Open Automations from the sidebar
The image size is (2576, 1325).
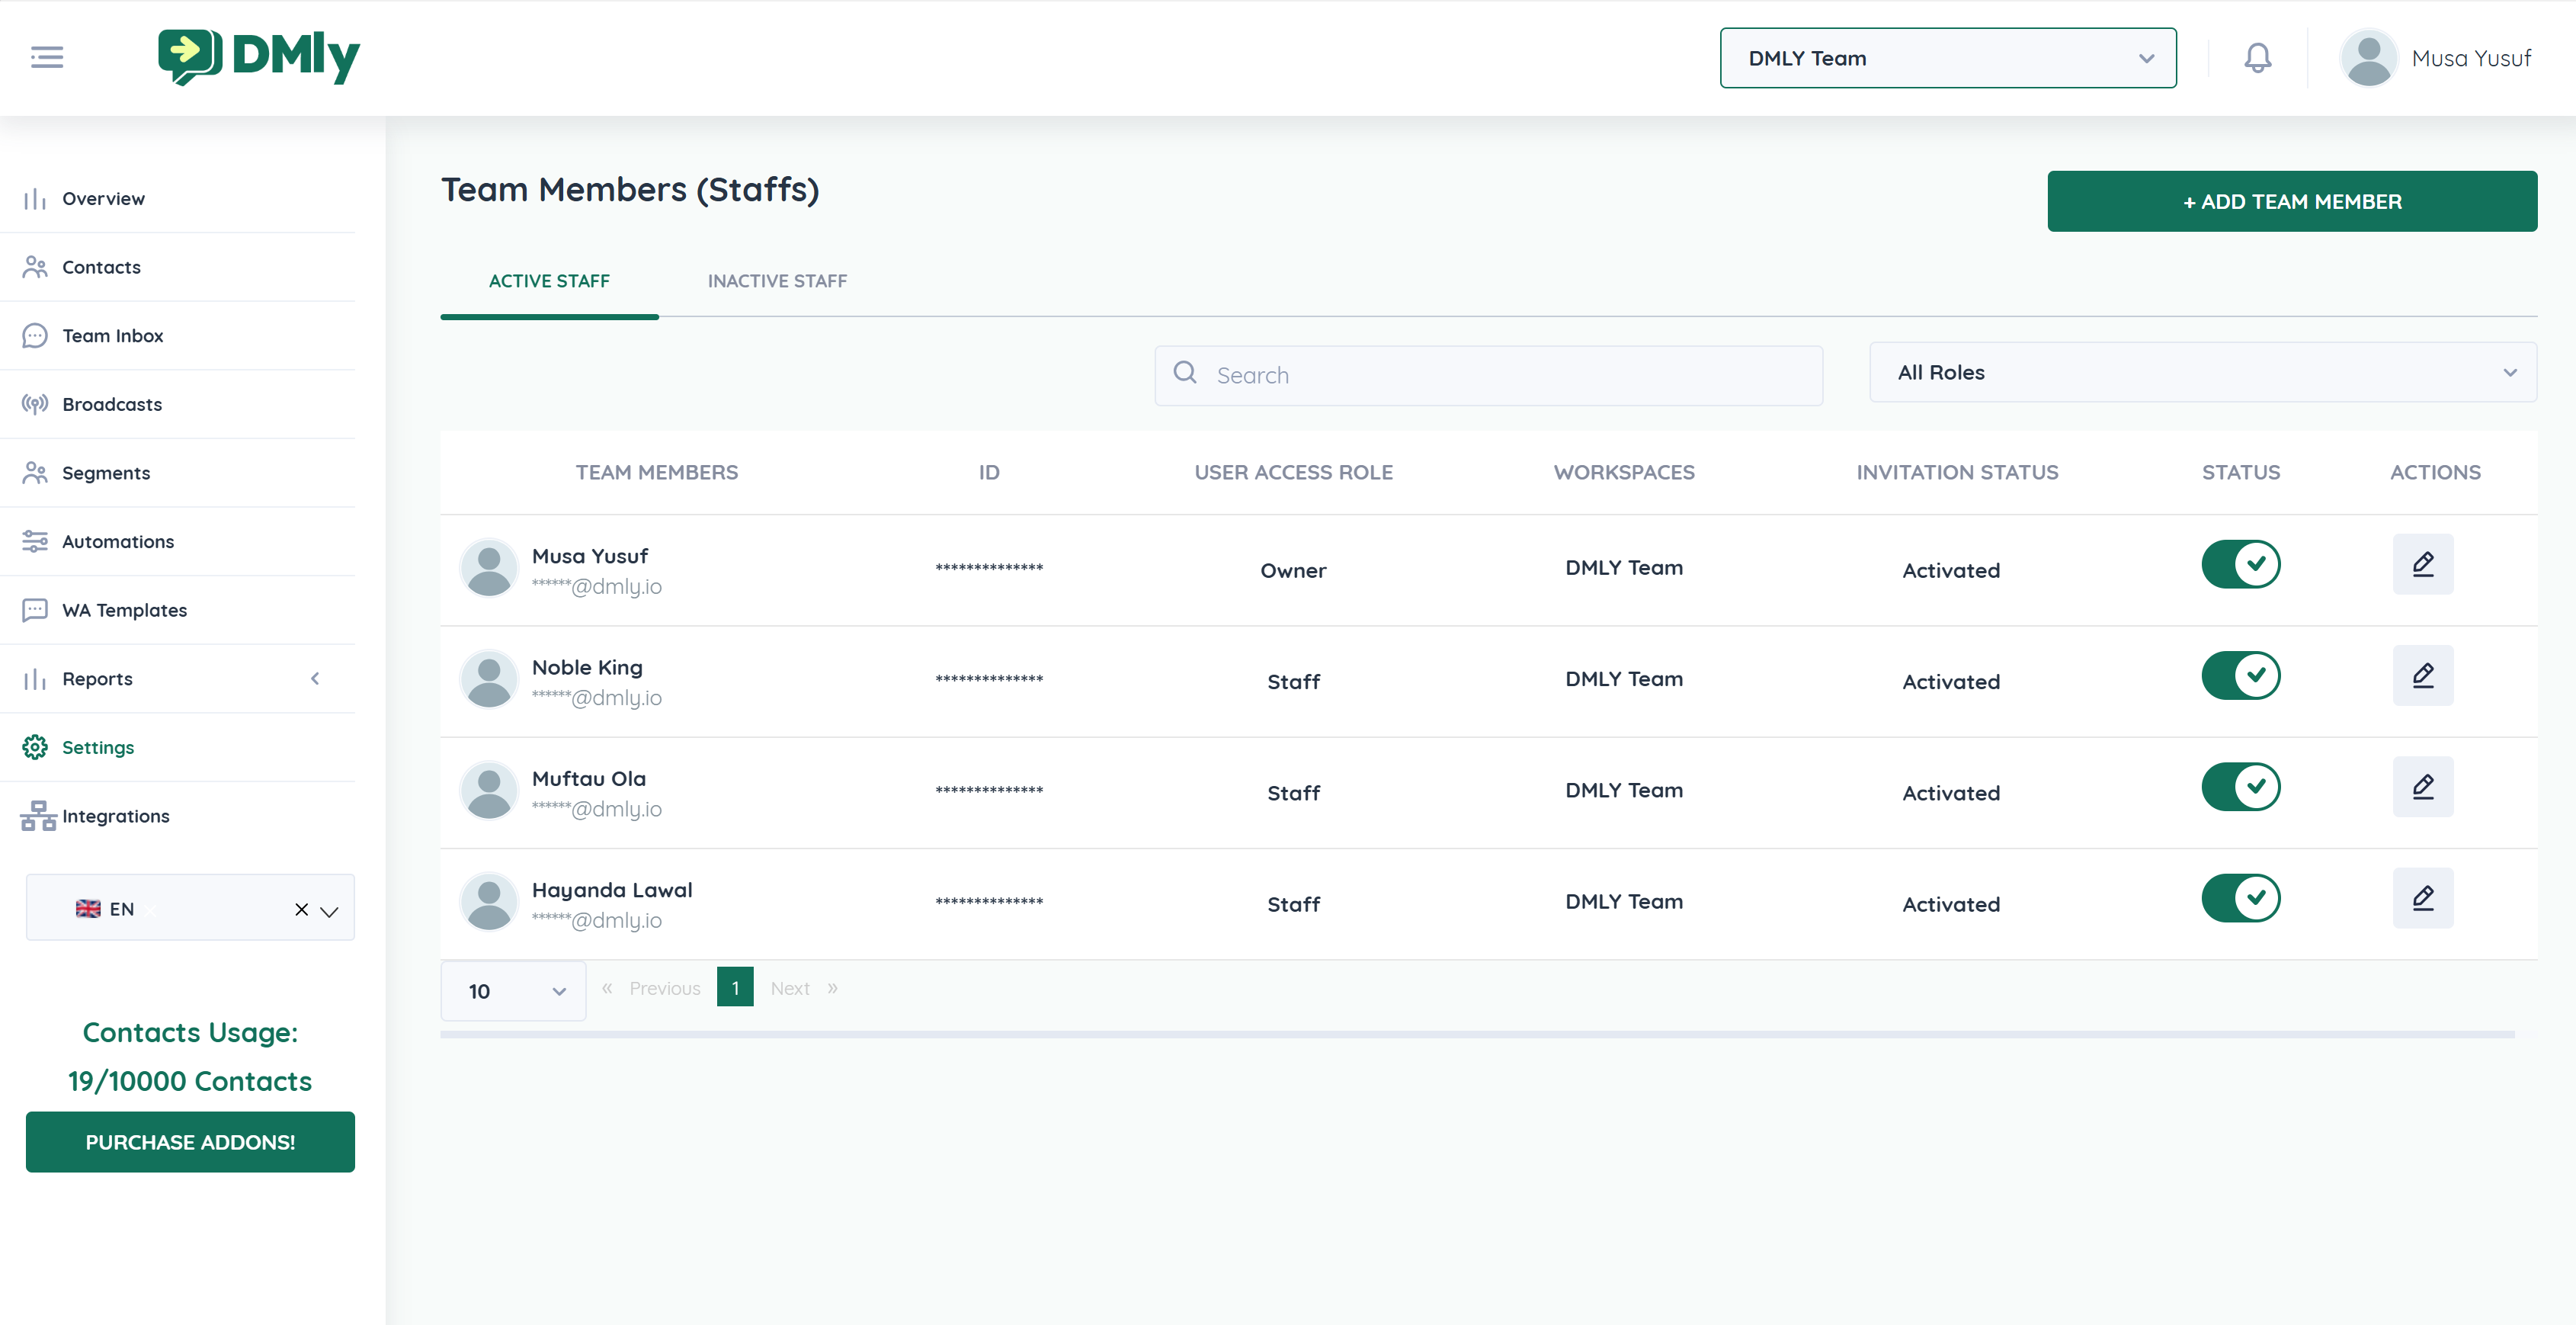tap(117, 541)
